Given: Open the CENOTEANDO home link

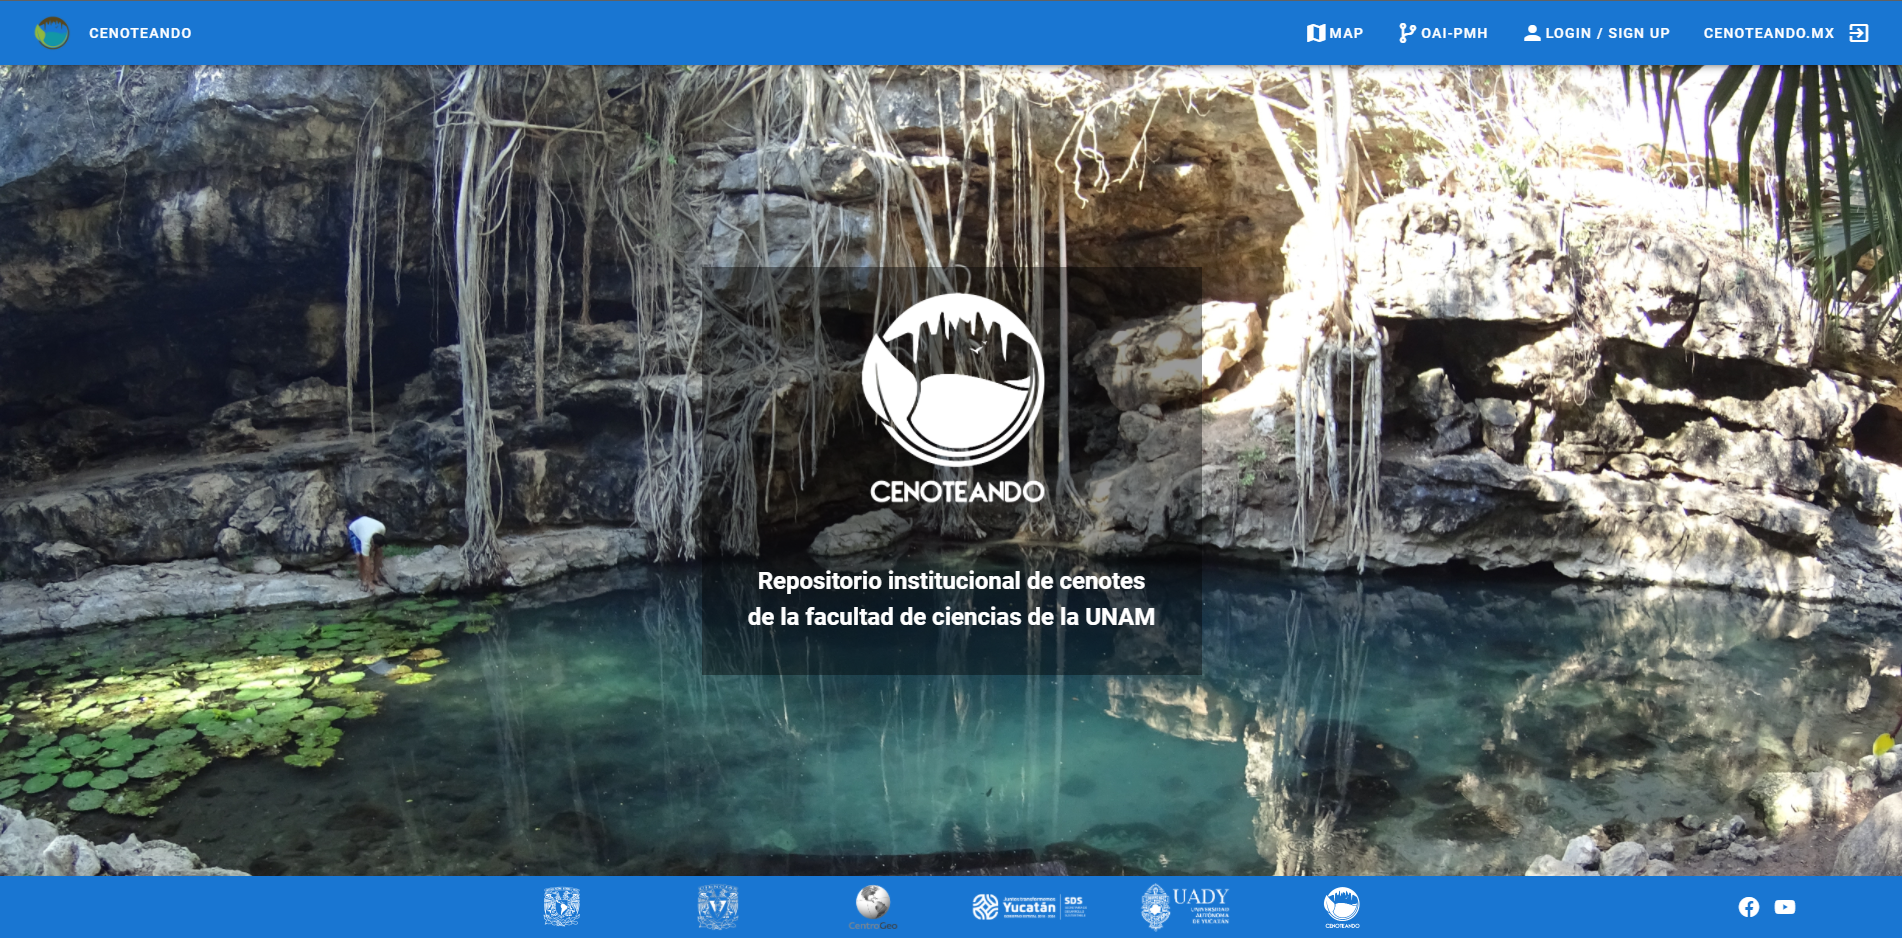Looking at the screenshot, I should click(140, 33).
